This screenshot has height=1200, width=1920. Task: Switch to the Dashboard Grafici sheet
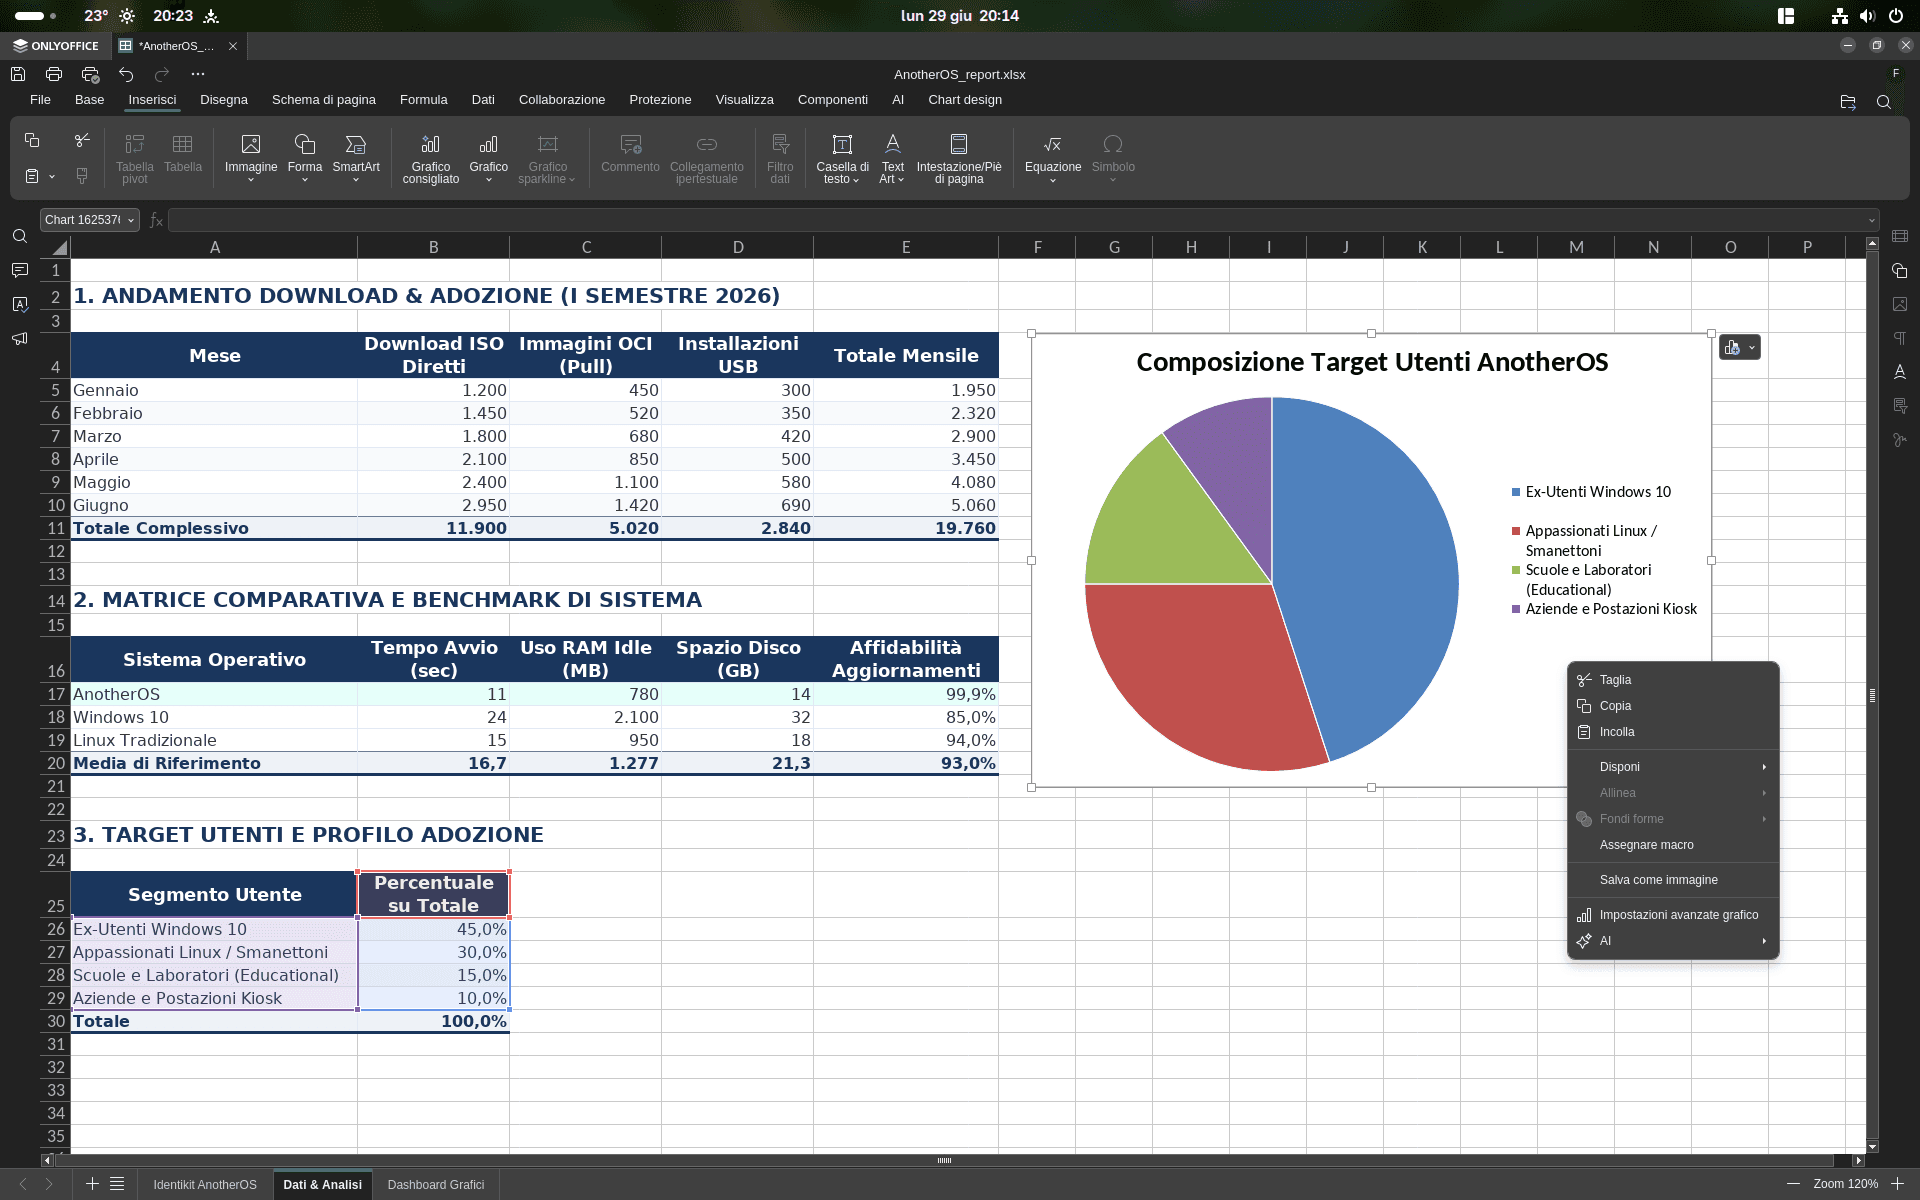[x=436, y=1185]
